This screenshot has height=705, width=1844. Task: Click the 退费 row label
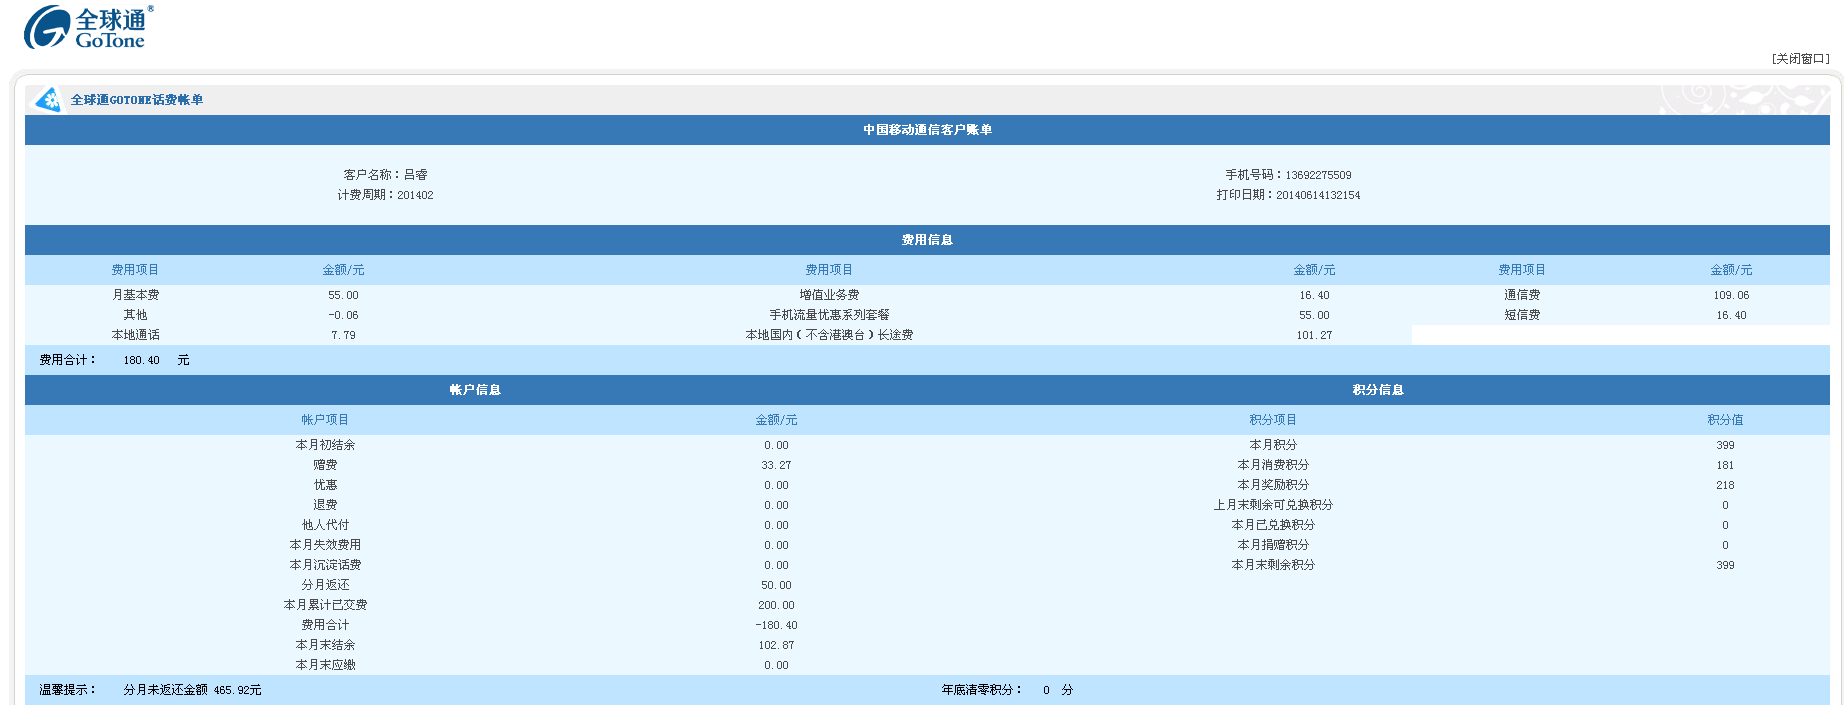coord(325,505)
